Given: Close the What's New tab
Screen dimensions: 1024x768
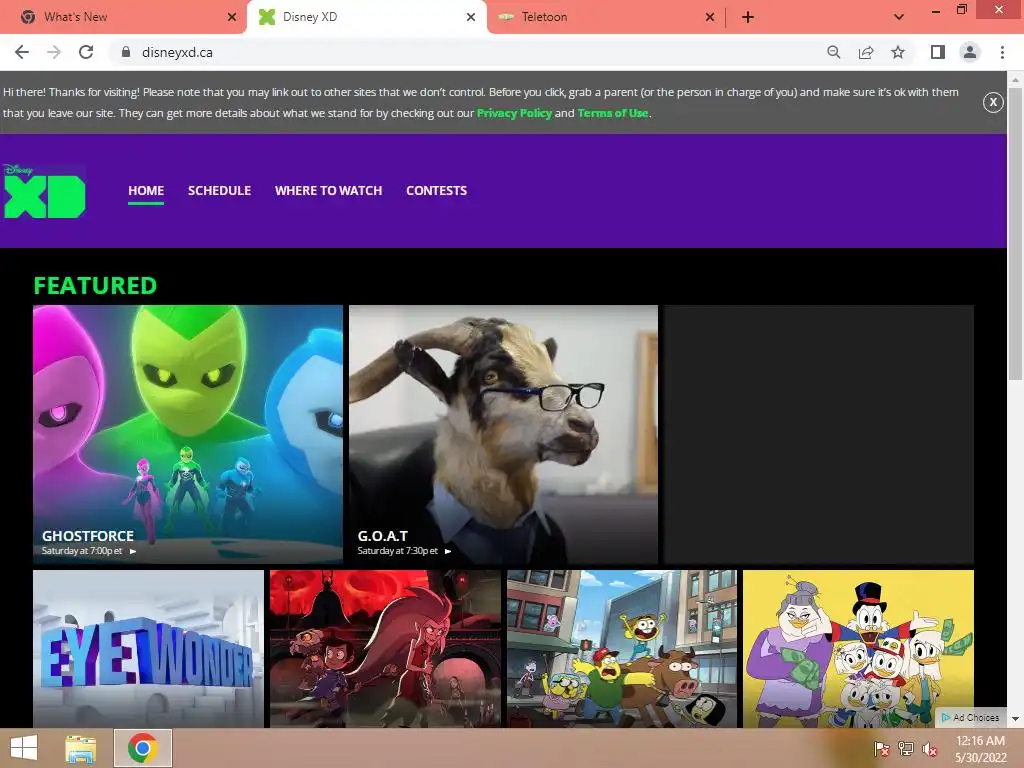Looking at the screenshot, I should (x=232, y=17).
